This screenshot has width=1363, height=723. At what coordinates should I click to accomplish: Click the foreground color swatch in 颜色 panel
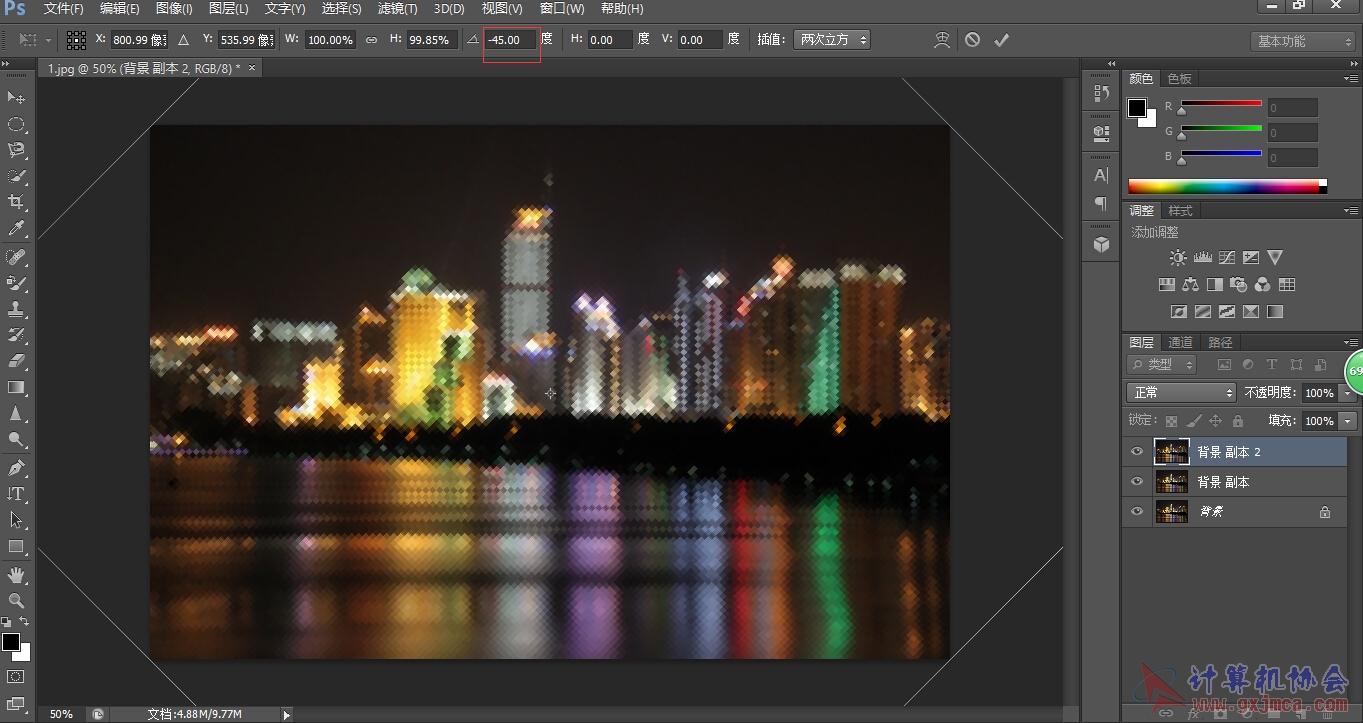1137,107
